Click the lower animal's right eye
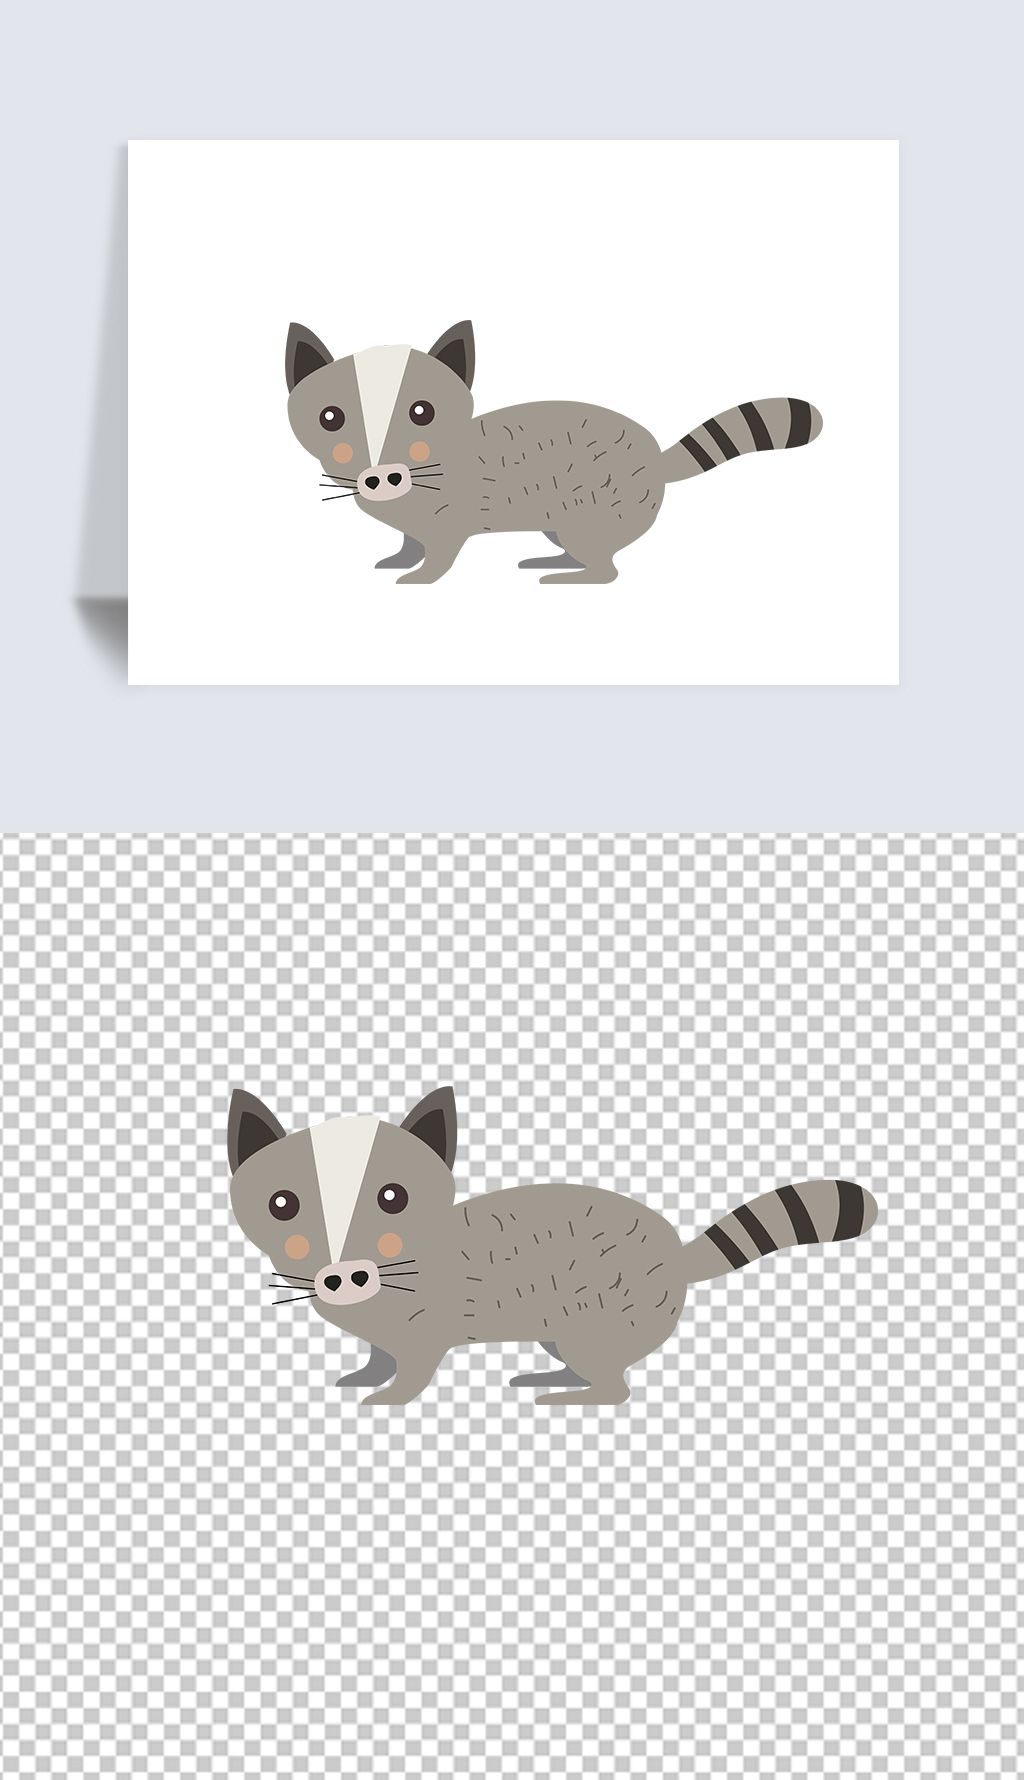This screenshot has width=1024, height=1780. [392, 1196]
